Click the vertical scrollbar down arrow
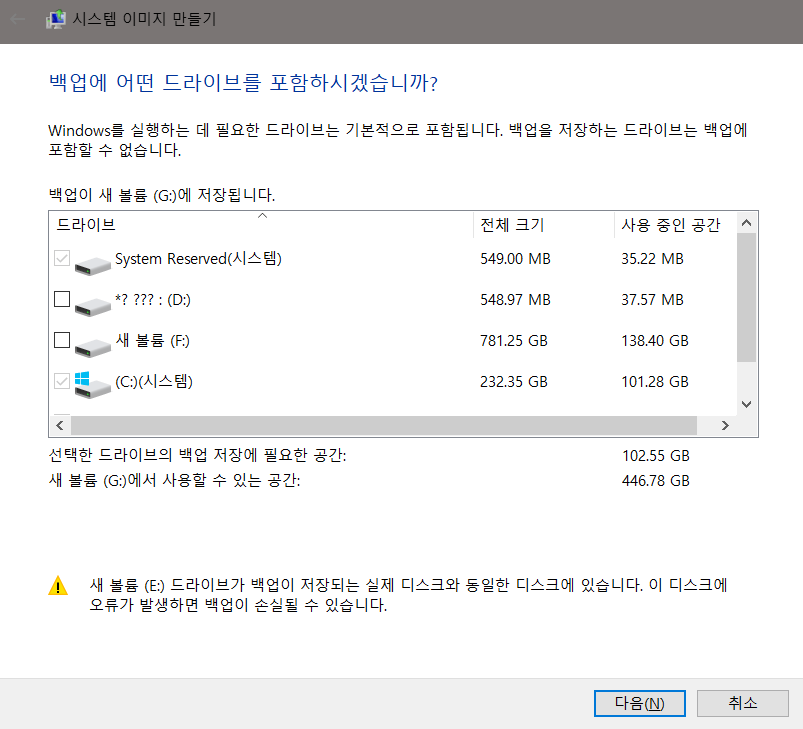The image size is (803, 729). click(x=747, y=404)
